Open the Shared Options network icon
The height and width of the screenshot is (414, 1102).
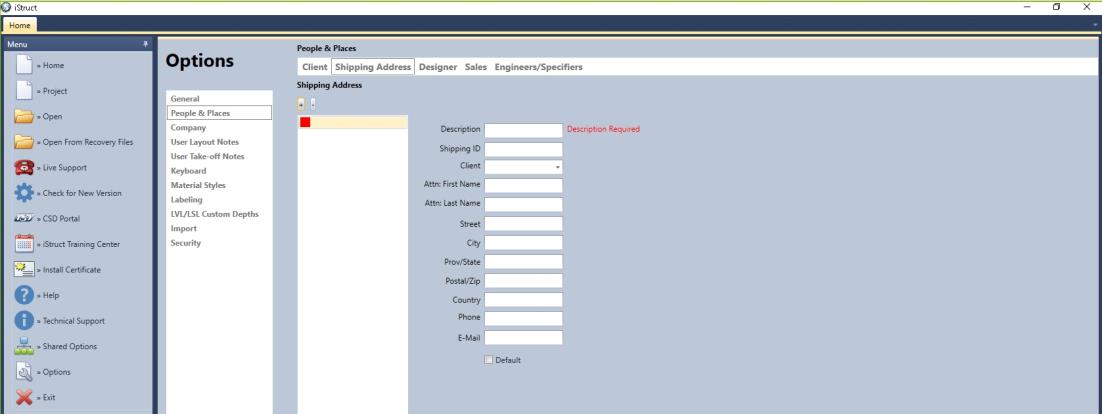coord(24,346)
